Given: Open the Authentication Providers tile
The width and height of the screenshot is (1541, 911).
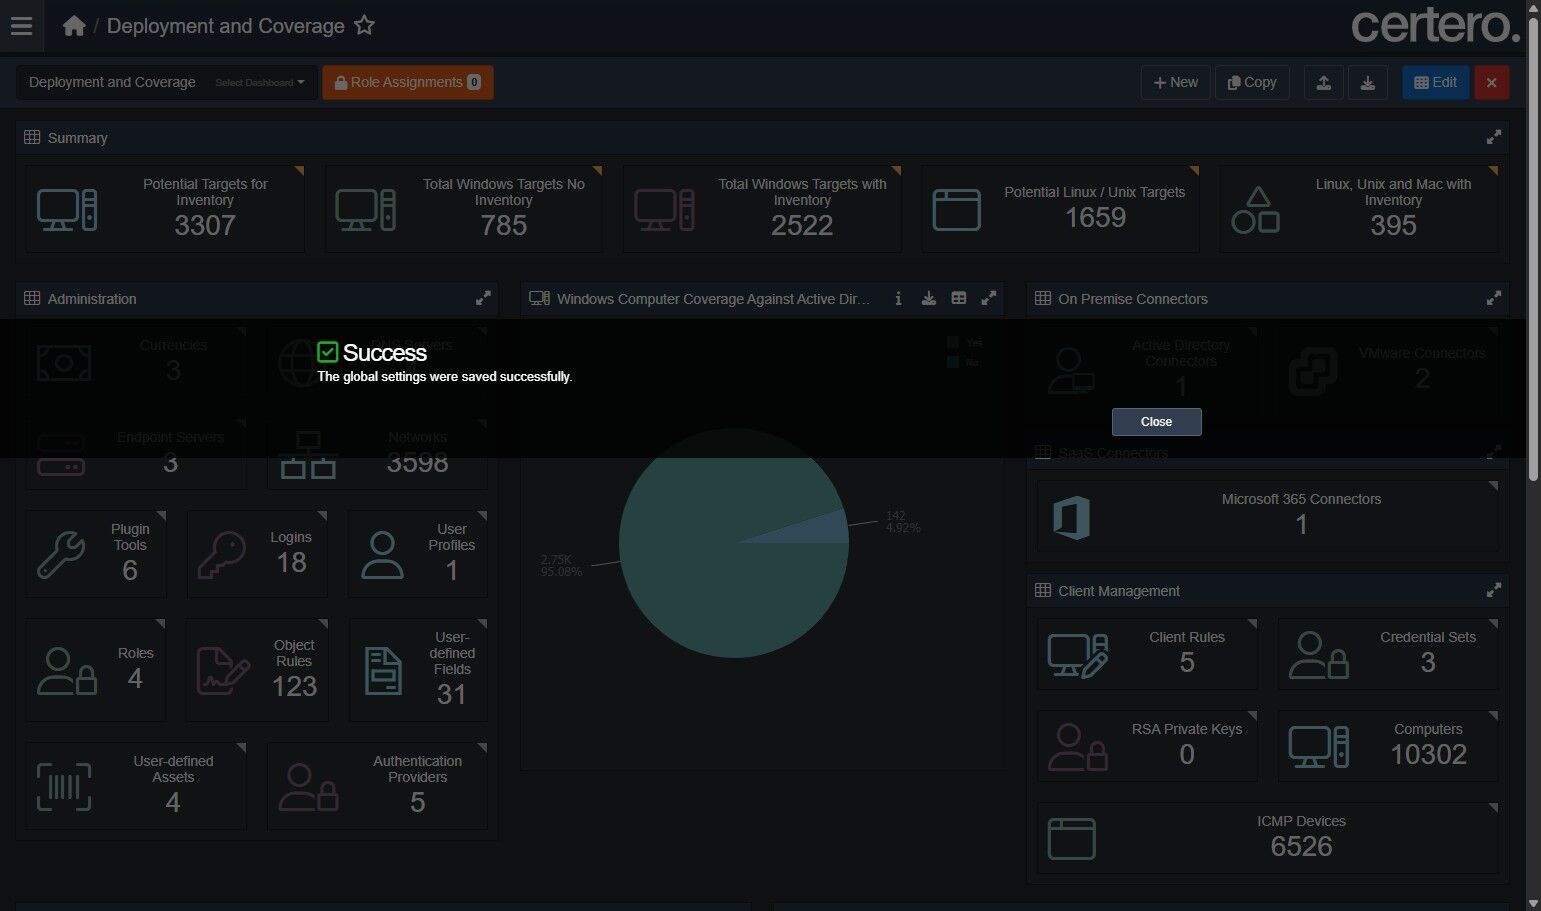Looking at the screenshot, I should 377,785.
